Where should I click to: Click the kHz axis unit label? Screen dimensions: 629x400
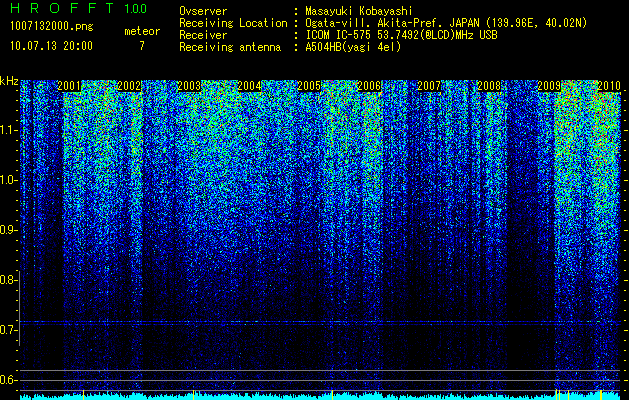click(9, 81)
